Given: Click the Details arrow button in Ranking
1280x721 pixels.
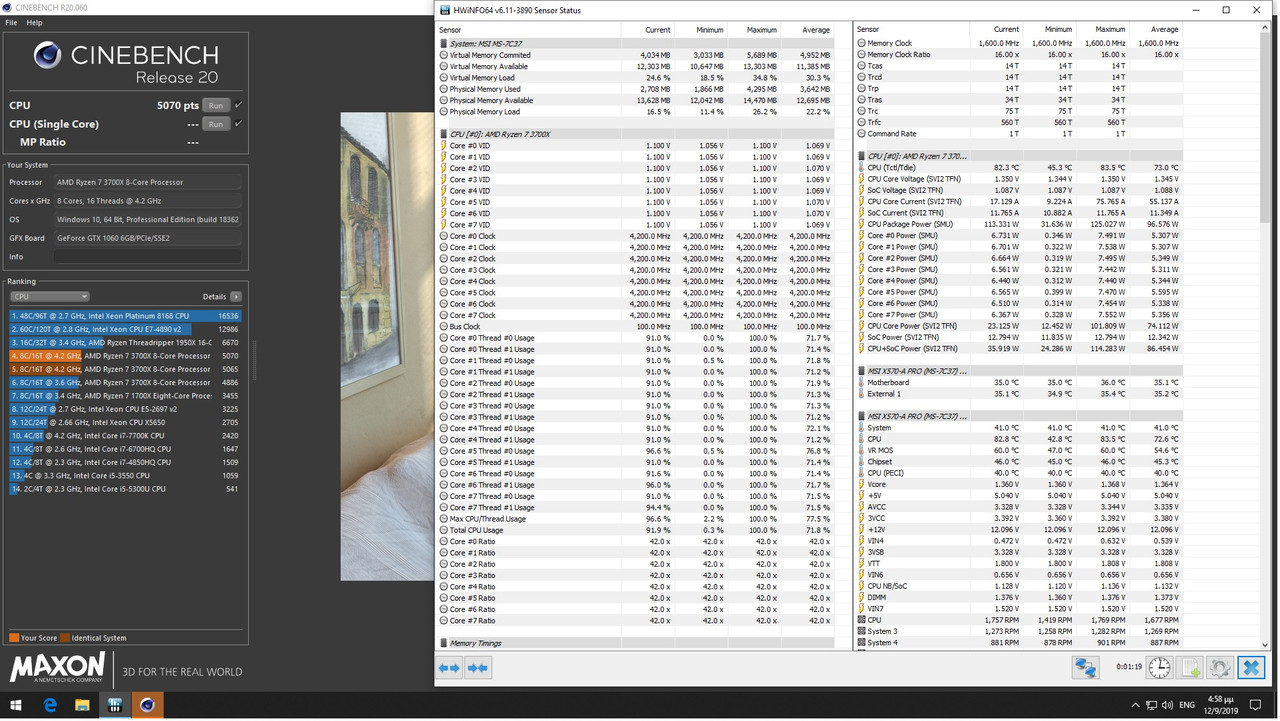Looking at the screenshot, I should [236, 297].
